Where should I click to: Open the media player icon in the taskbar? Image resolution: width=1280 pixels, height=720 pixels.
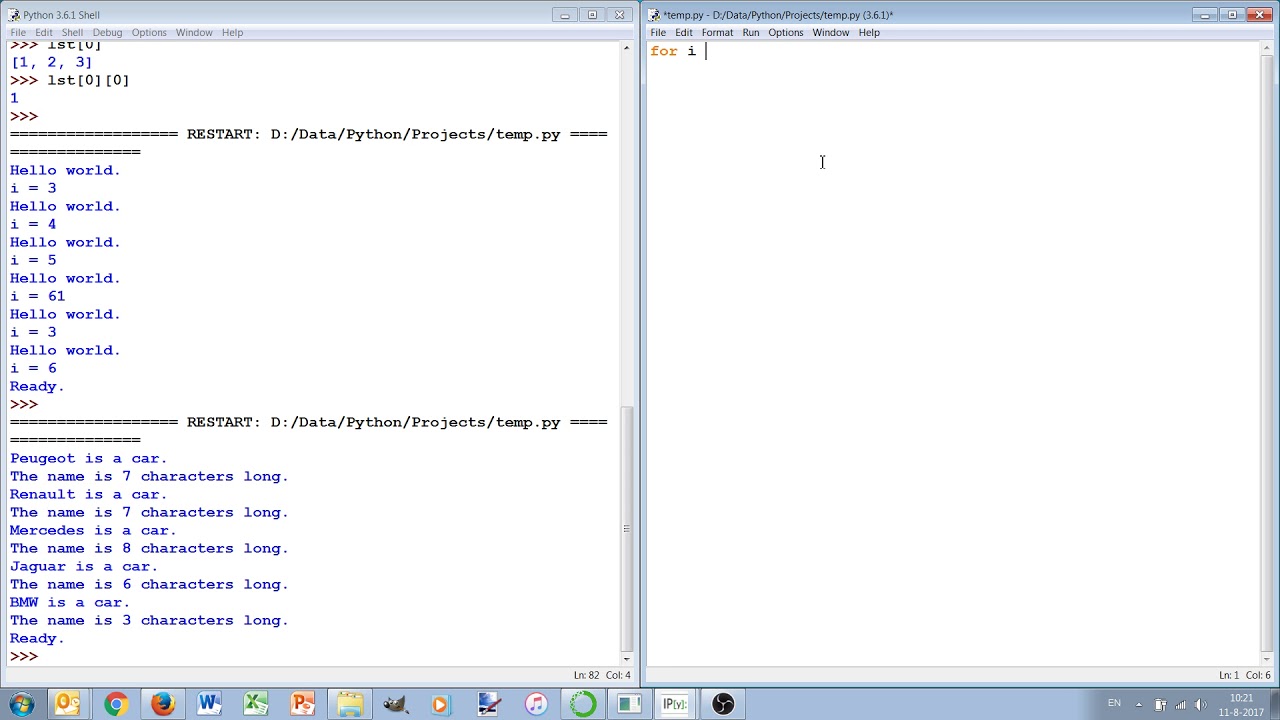pos(441,704)
